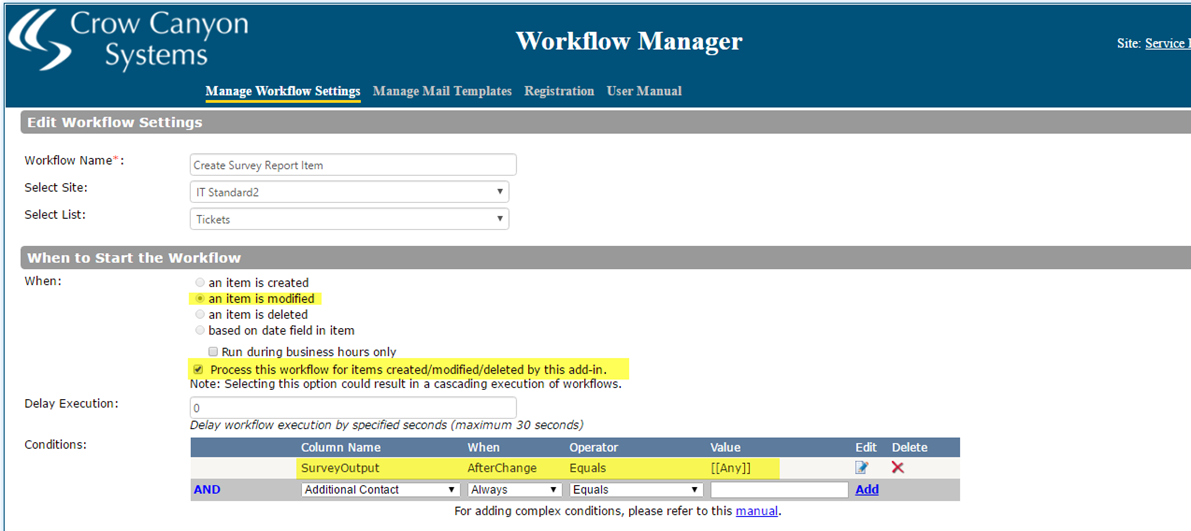This screenshot has height=531, width=1191.
Task: Select the 'based on date field in item' option
Action: [x=201, y=330]
